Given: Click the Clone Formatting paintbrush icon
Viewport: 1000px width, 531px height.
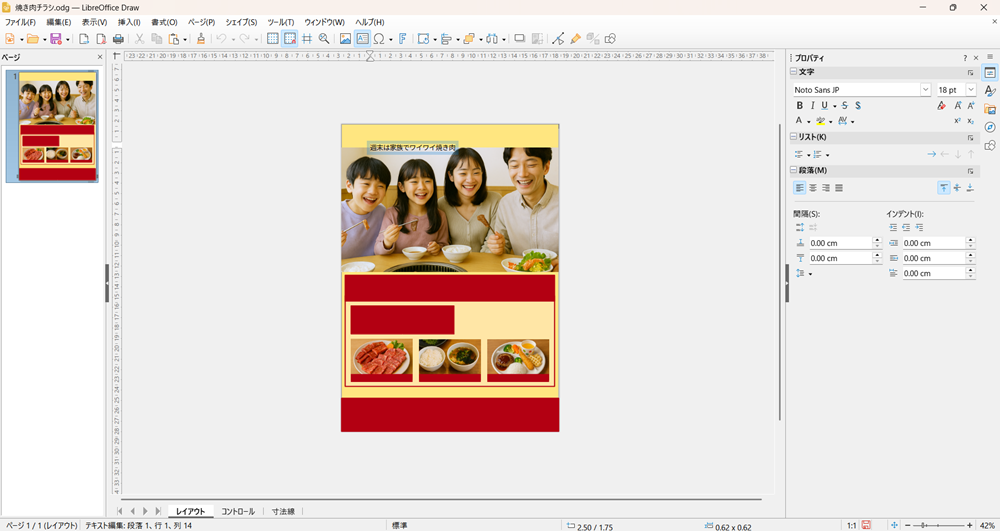Looking at the screenshot, I should coord(200,39).
